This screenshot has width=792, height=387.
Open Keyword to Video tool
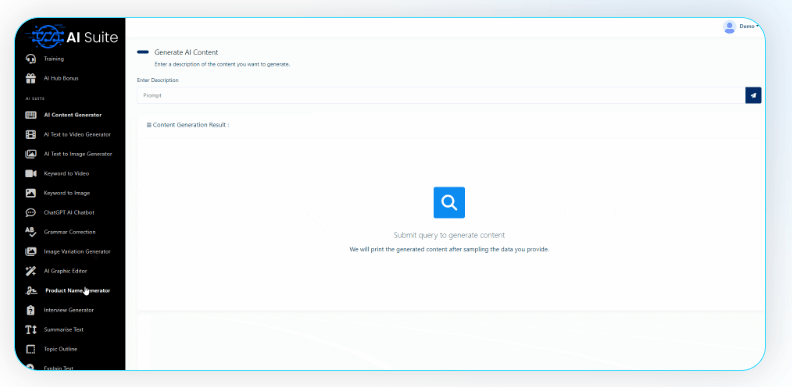click(66, 173)
